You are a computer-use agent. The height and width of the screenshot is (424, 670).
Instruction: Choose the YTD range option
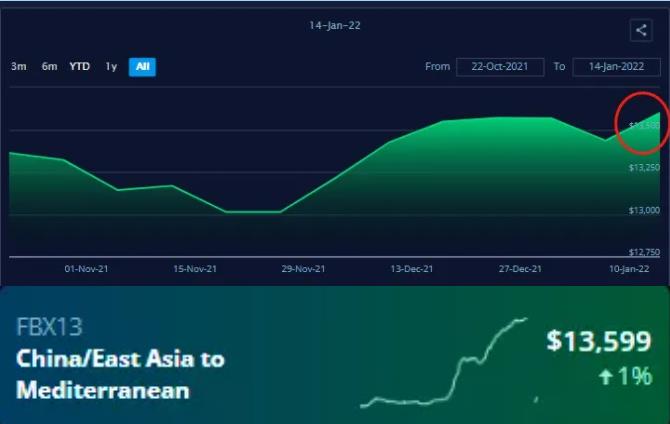[79, 67]
